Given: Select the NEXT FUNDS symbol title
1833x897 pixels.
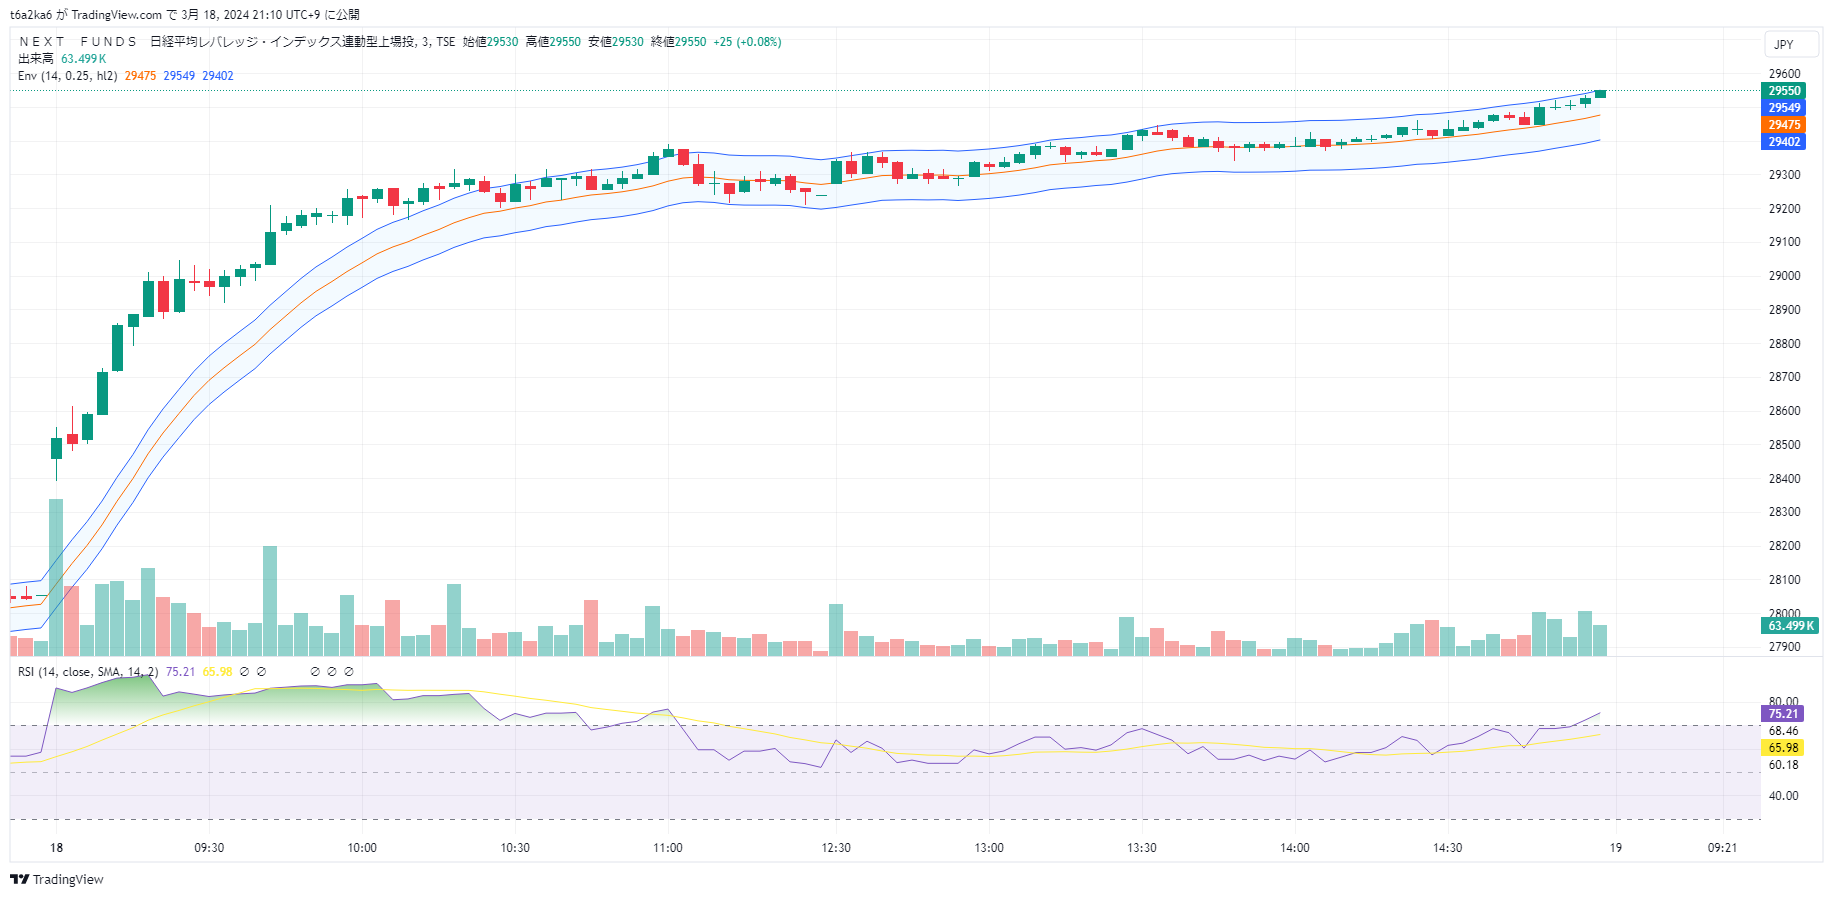Looking at the screenshot, I should coord(78,42).
